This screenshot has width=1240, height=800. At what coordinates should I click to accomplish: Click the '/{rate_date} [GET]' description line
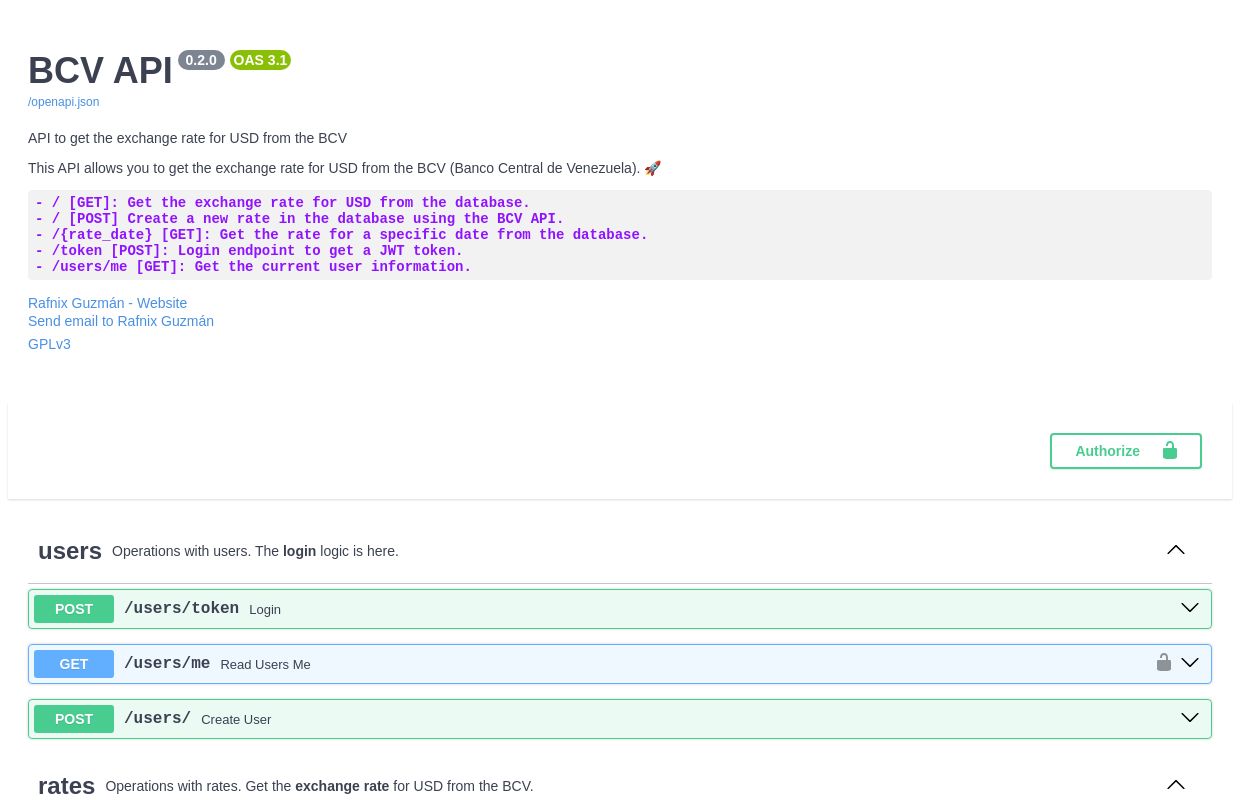click(341, 235)
